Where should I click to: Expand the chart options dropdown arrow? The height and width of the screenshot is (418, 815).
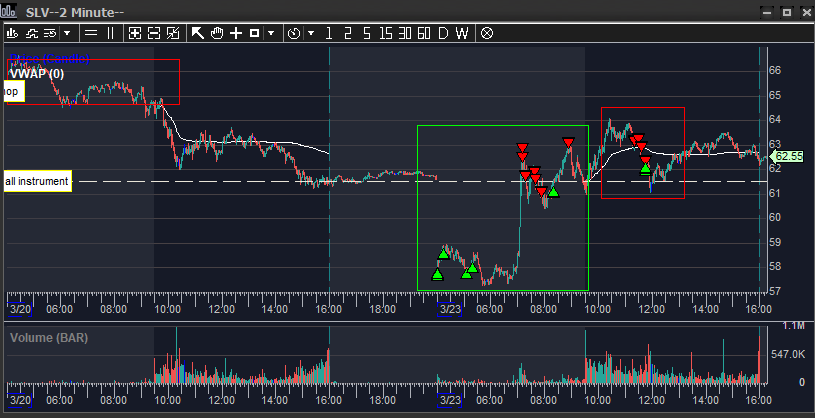[67, 33]
